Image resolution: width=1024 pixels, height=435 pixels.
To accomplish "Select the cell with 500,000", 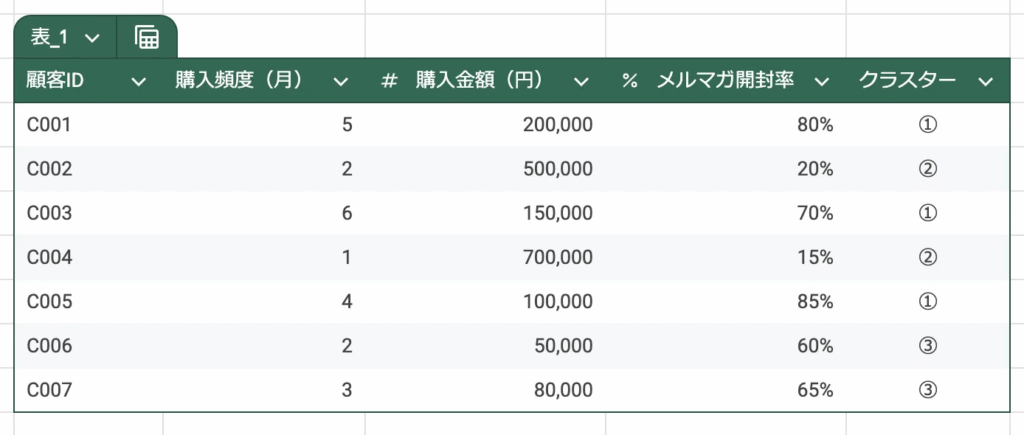I will [557, 169].
